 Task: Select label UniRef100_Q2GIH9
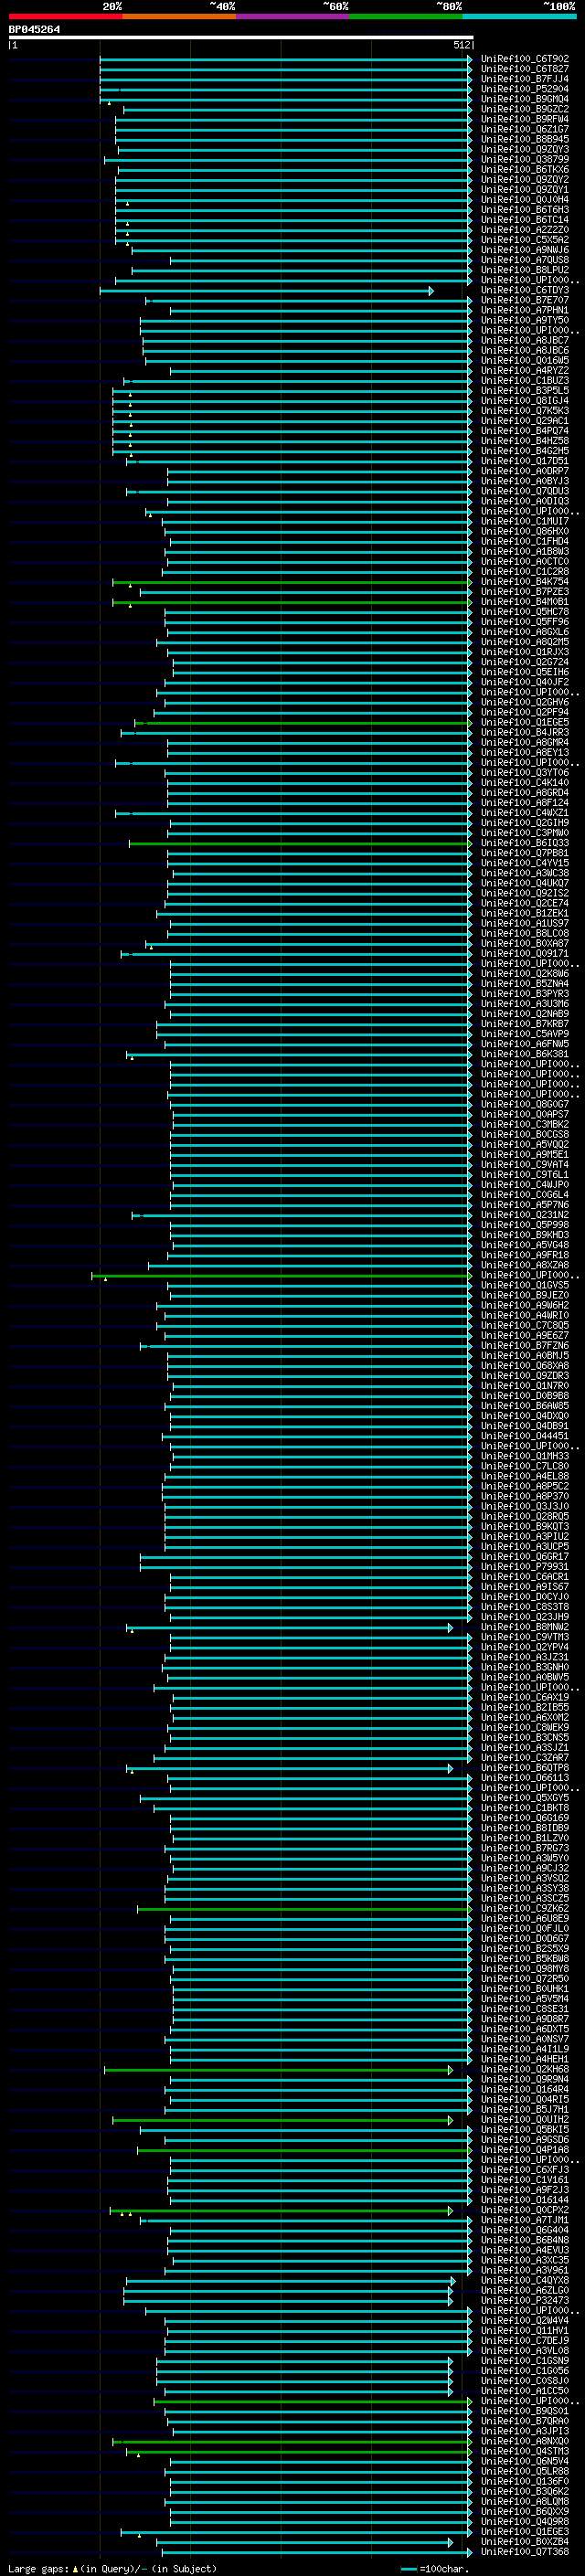(x=524, y=823)
